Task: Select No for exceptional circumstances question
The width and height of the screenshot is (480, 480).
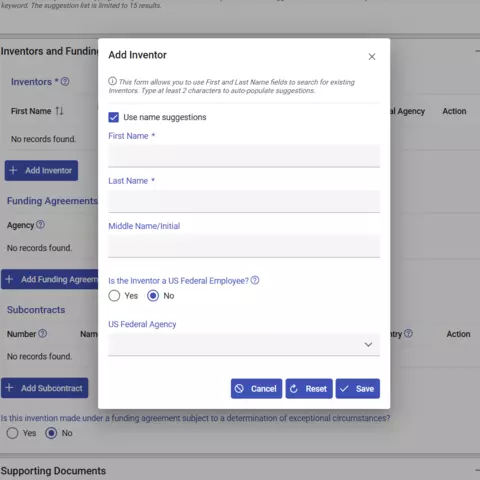Action: click(x=51, y=433)
